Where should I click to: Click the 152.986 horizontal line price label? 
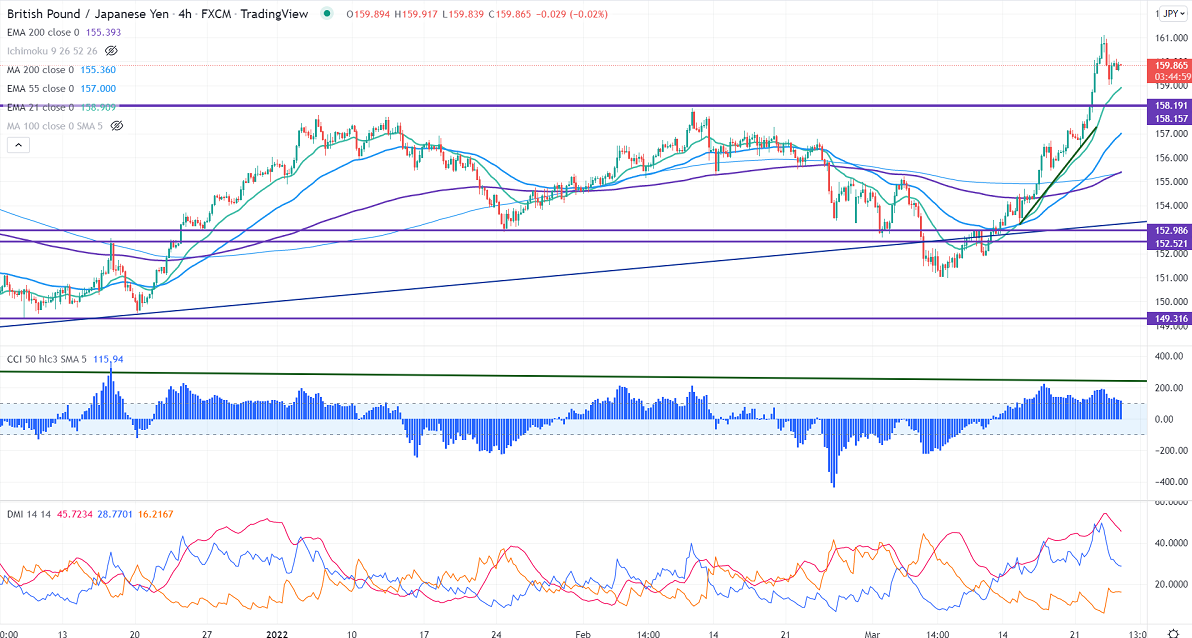click(1171, 230)
